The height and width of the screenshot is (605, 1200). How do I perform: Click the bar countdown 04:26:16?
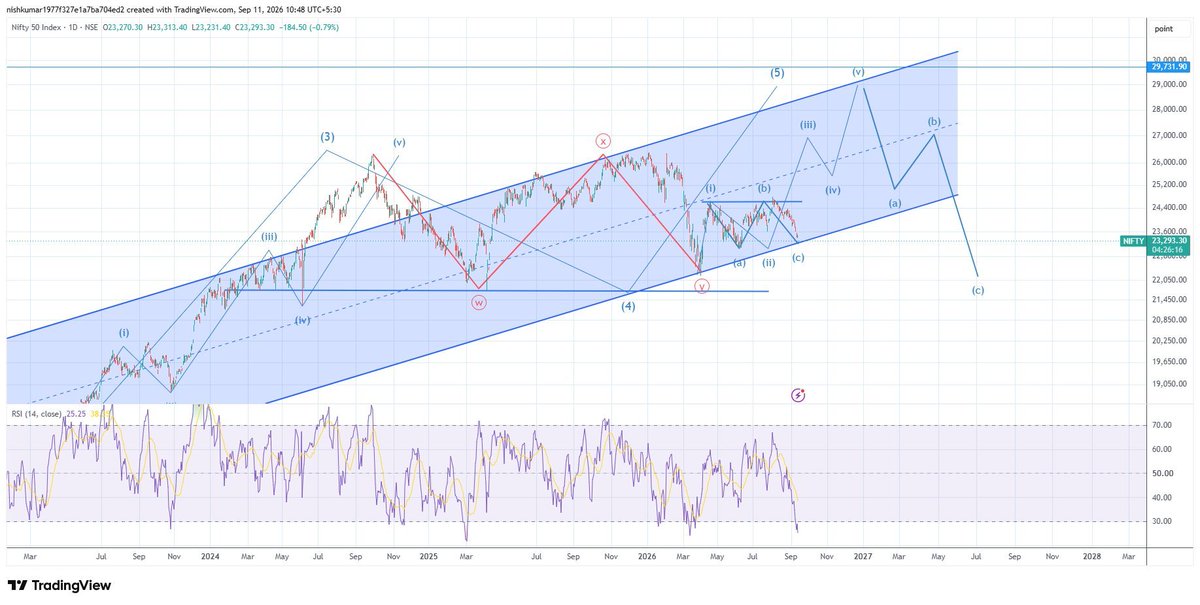(1165, 250)
